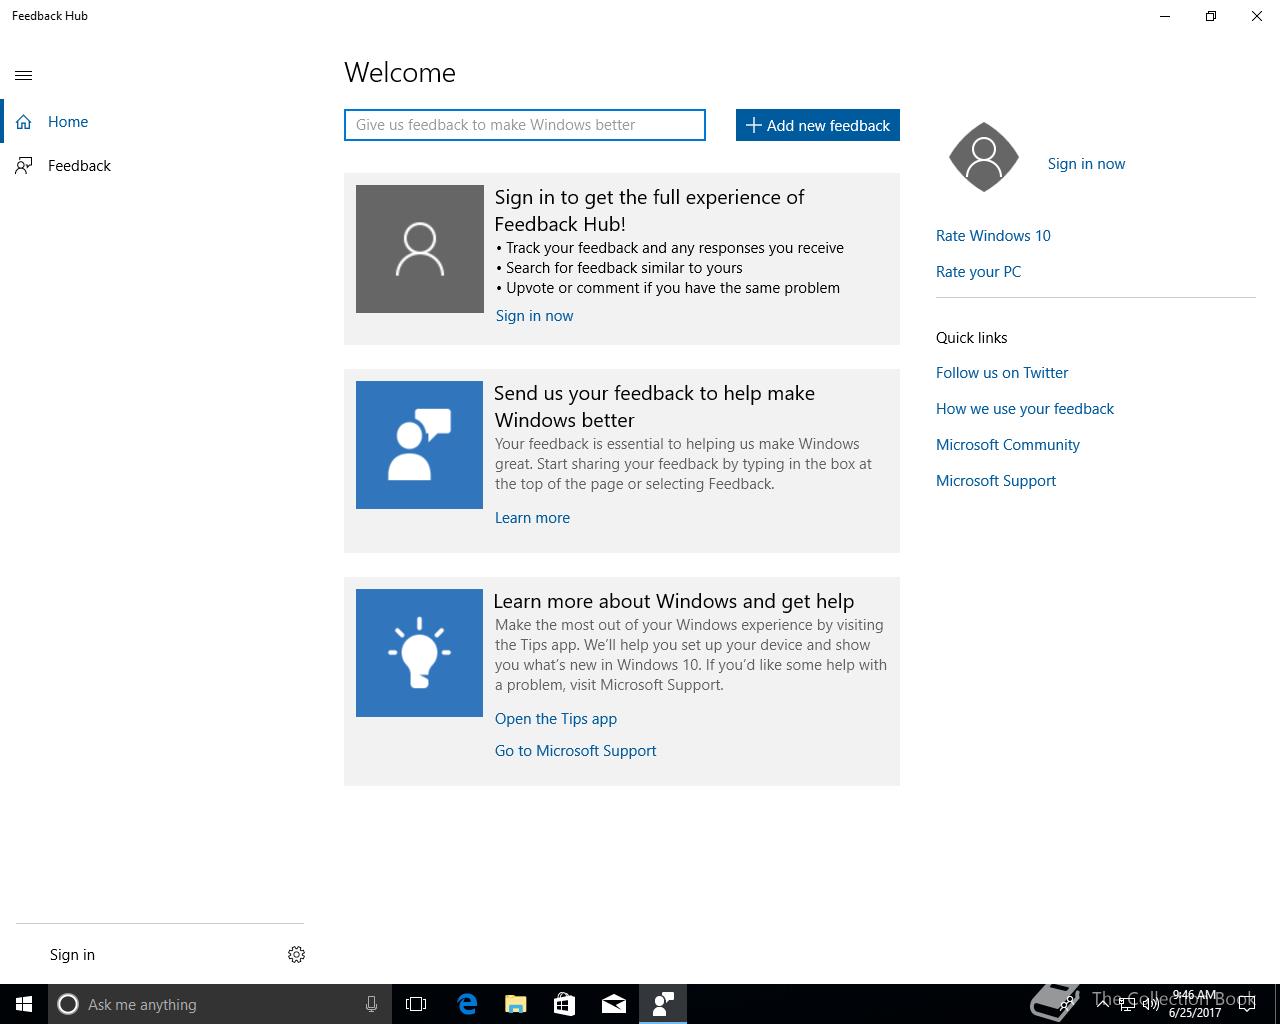Restore down the Feedback Hub window
The width and height of the screenshot is (1280, 1024).
pos(1211,16)
